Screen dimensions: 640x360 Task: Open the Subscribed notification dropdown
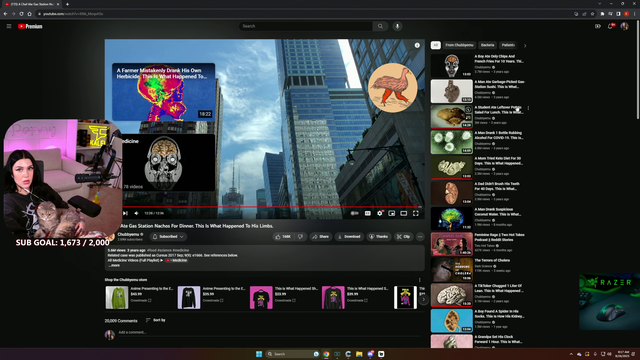point(168,237)
